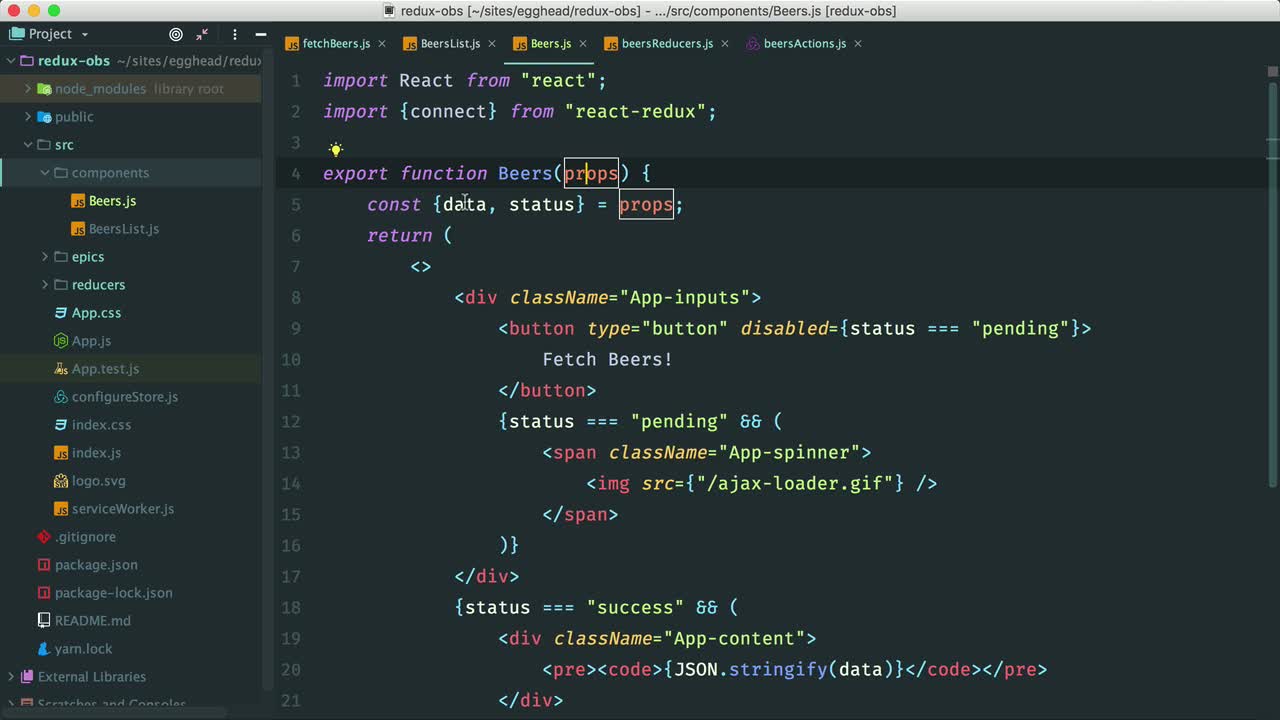Expand the epics folder
The image size is (1280, 720).
[x=45, y=257]
